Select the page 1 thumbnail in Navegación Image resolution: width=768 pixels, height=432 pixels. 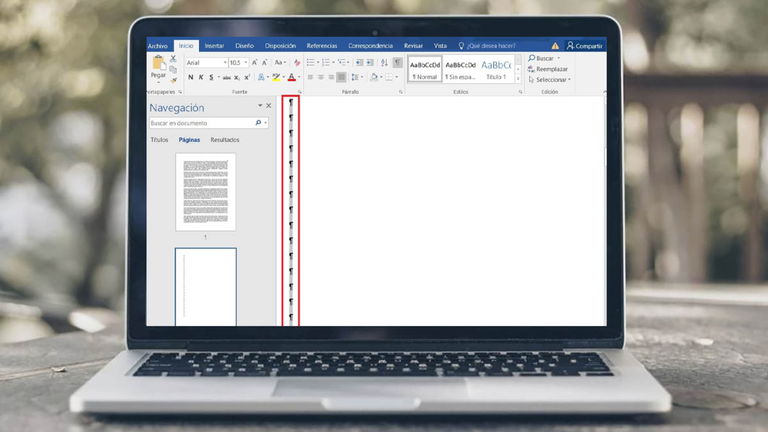(x=206, y=192)
